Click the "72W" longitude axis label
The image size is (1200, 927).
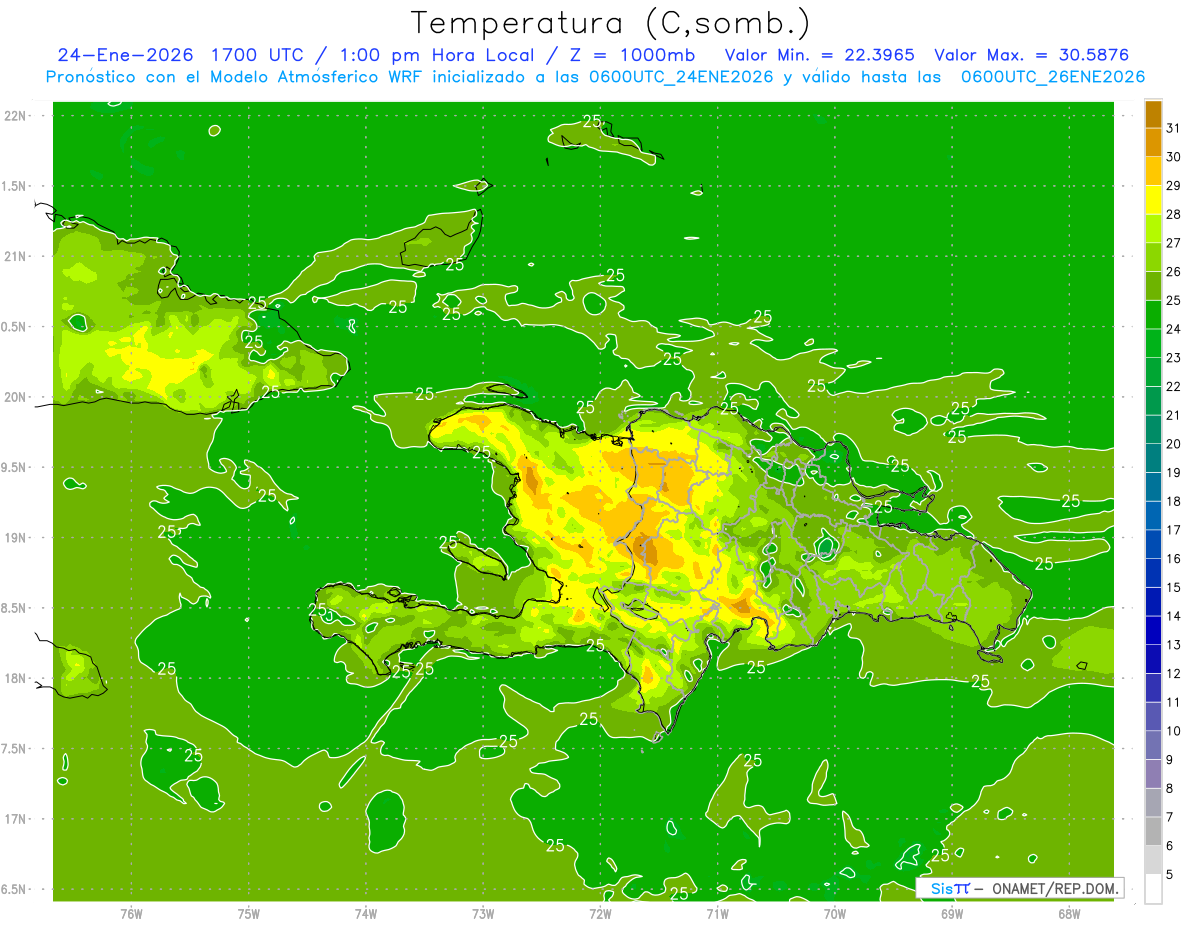(600, 913)
